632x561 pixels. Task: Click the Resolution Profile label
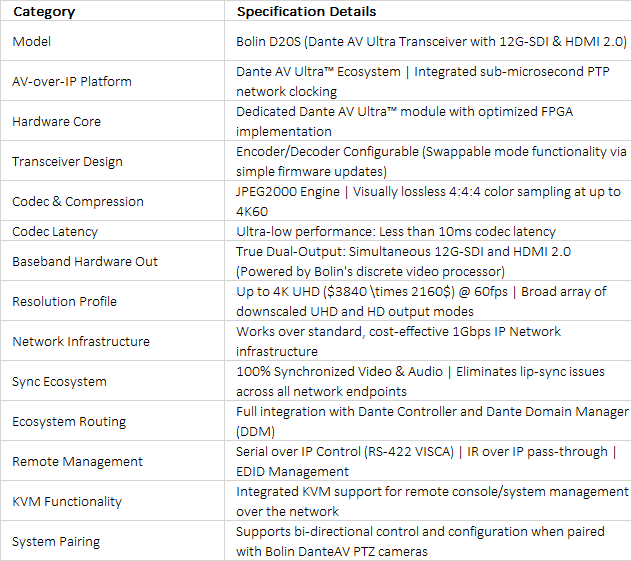coord(64,301)
